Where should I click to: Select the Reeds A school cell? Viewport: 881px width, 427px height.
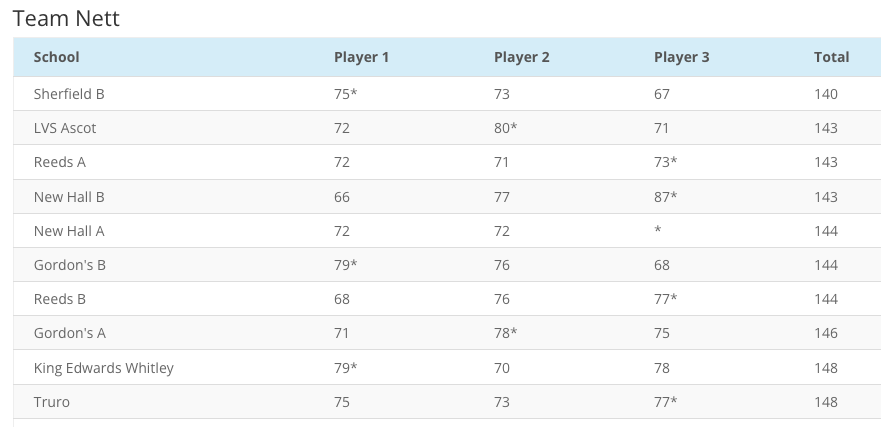tap(60, 162)
